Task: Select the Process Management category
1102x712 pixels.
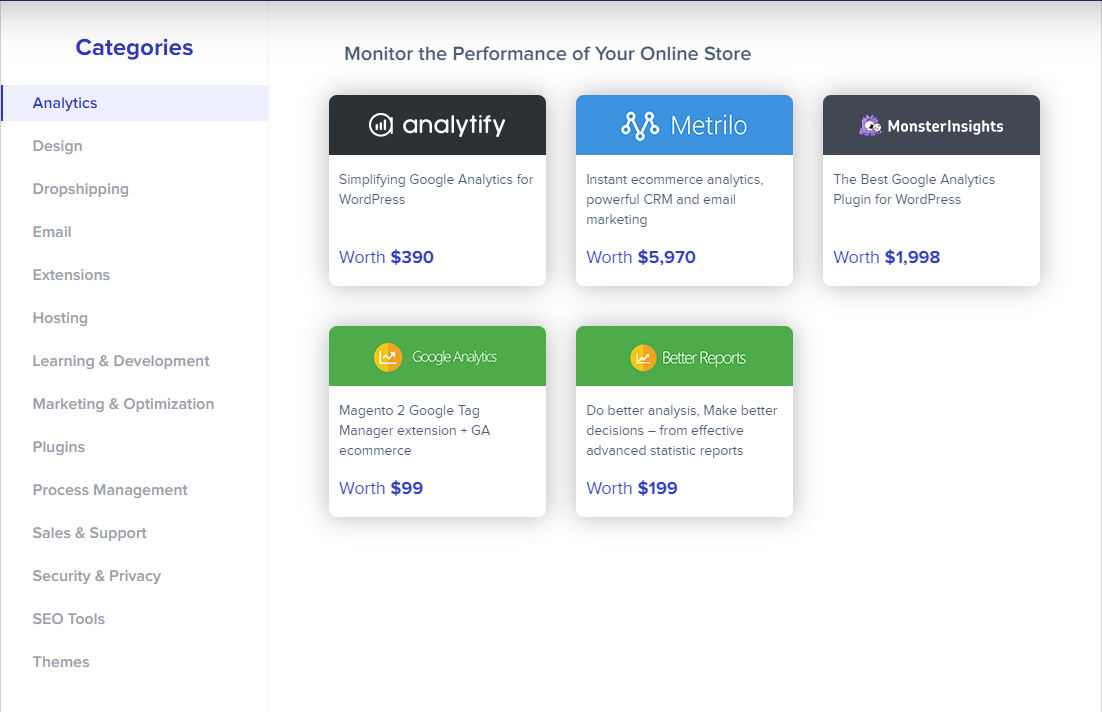Action: 110,490
